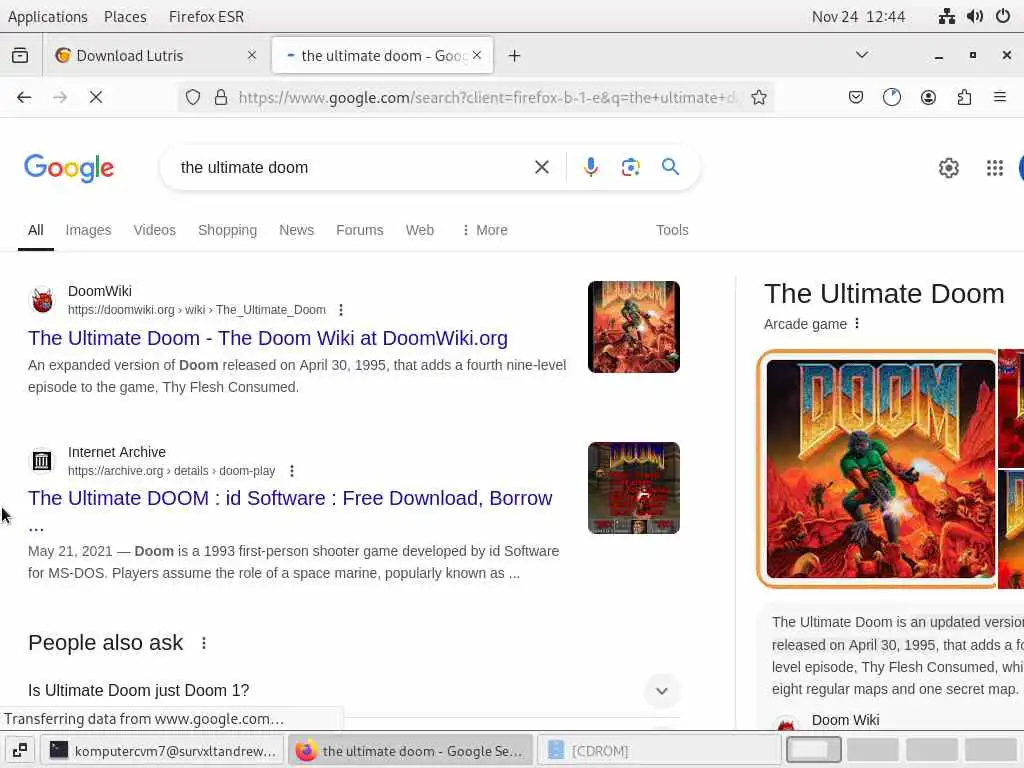Image resolution: width=1024 pixels, height=768 pixels.
Task: Open options for Internet Archive result
Action: pos(292,471)
